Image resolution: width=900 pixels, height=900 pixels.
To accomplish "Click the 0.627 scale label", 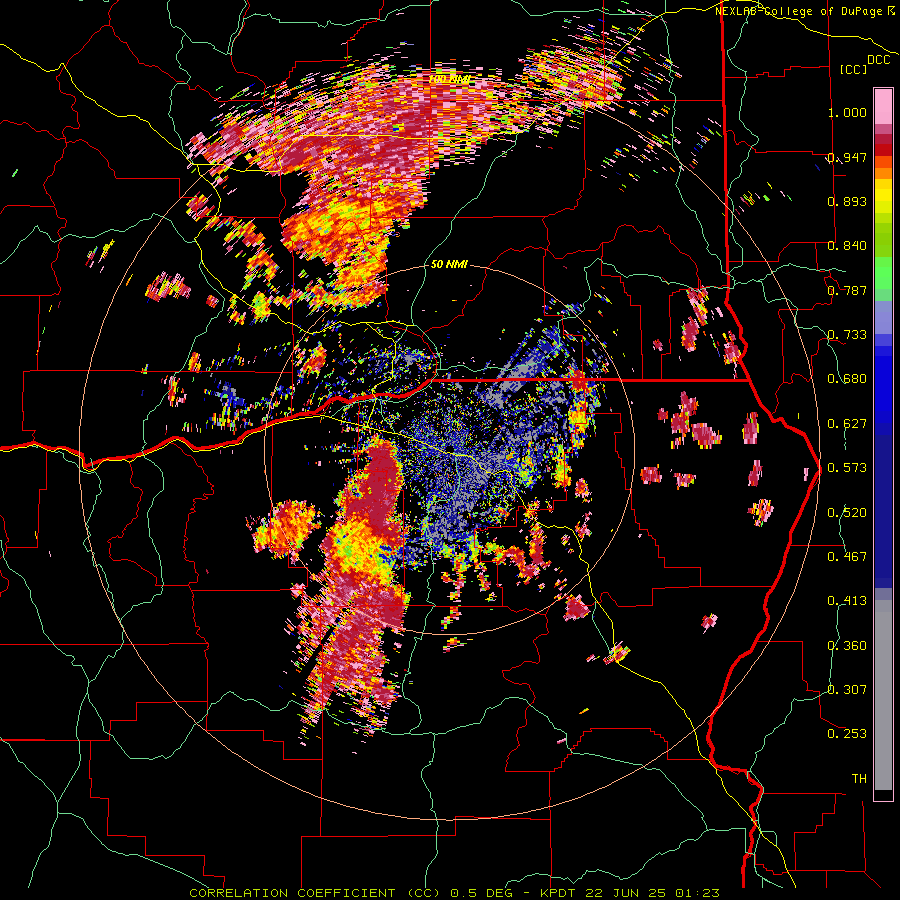I will [847, 424].
